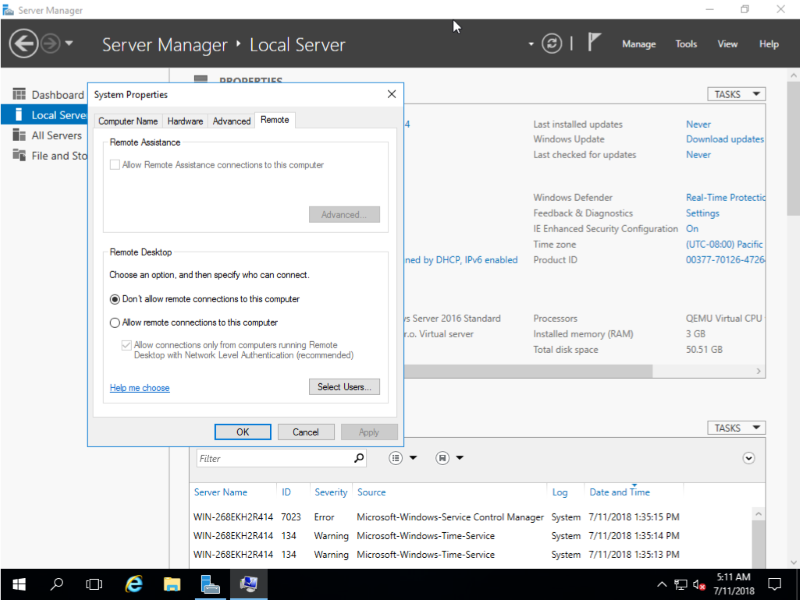The image size is (800, 600).
Task: Click the Last installed updates Never link
Action: pos(698,124)
